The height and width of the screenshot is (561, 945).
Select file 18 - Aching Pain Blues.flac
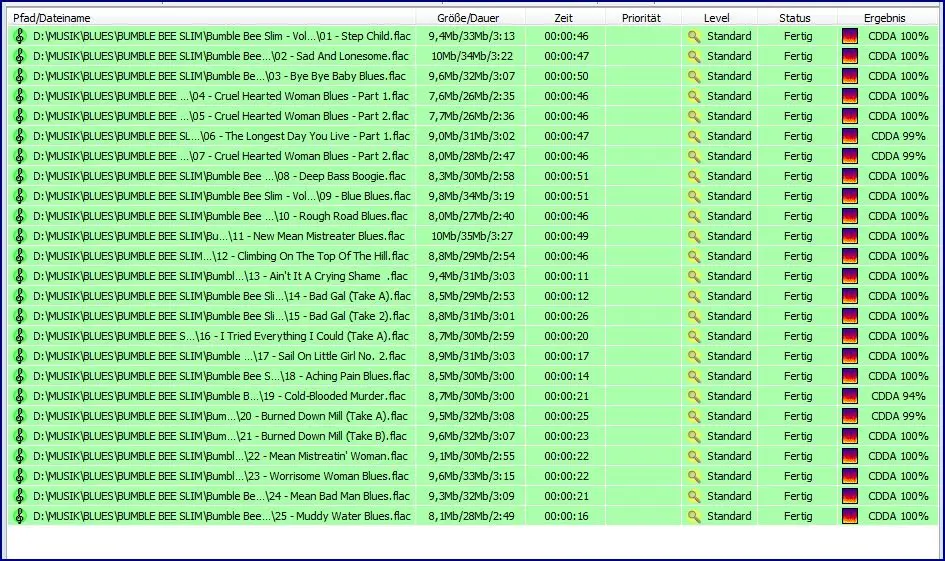(x=221, y=376)
